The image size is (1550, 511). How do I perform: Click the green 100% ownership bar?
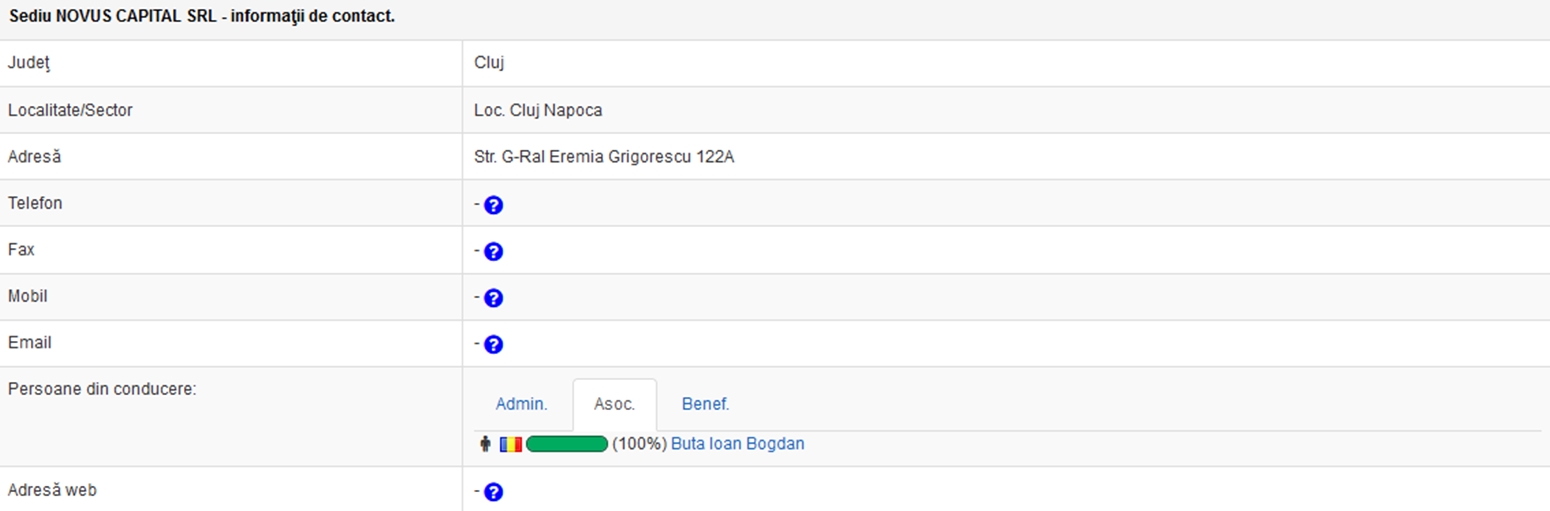click(x=567, y=444)
